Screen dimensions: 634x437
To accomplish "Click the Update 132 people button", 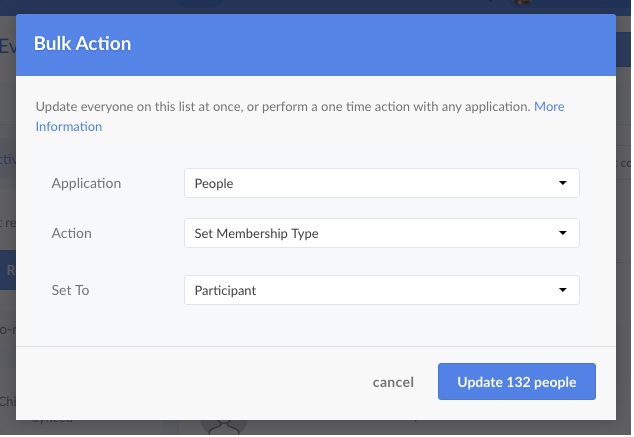I will tap(517, 382).
